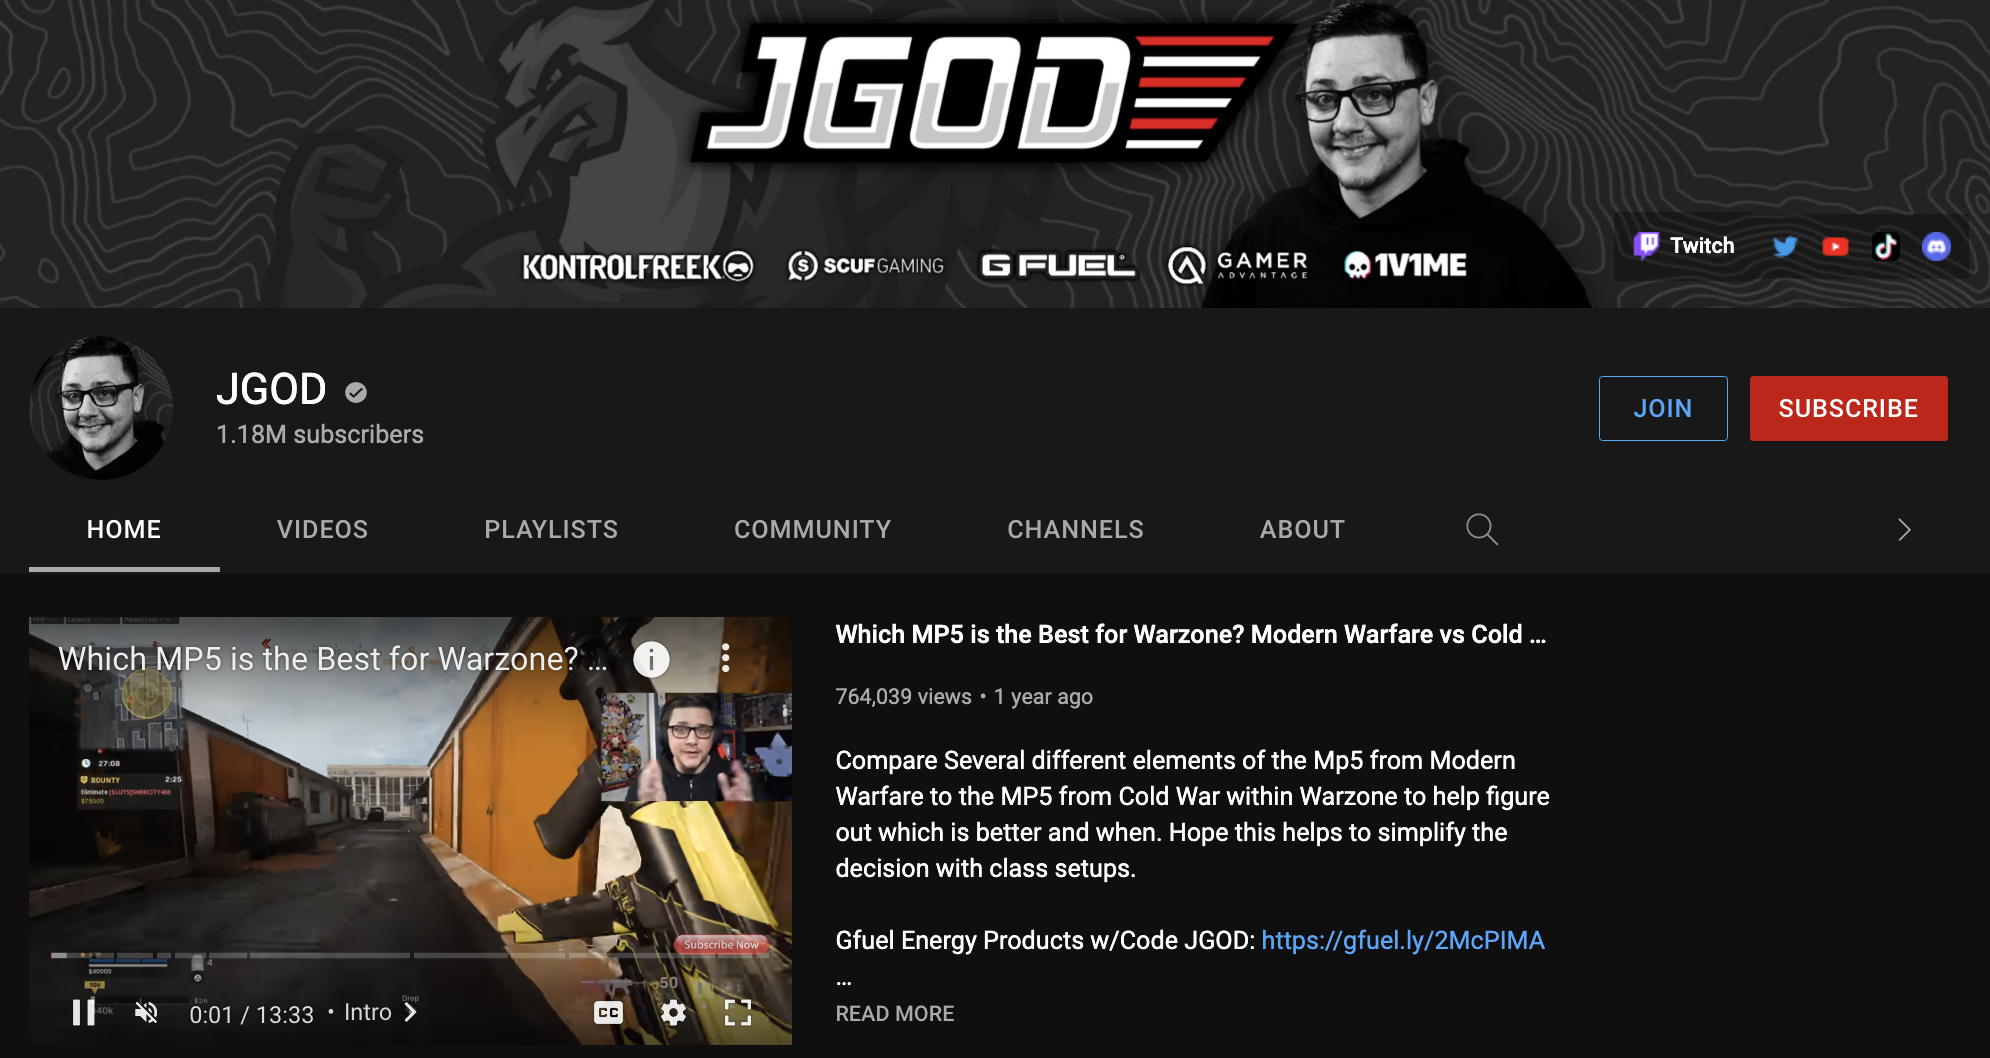The width and height of the screenshot is (1990, 1058).
Task: Expand the Intro chapter chevron
Action: point(410,1012)
